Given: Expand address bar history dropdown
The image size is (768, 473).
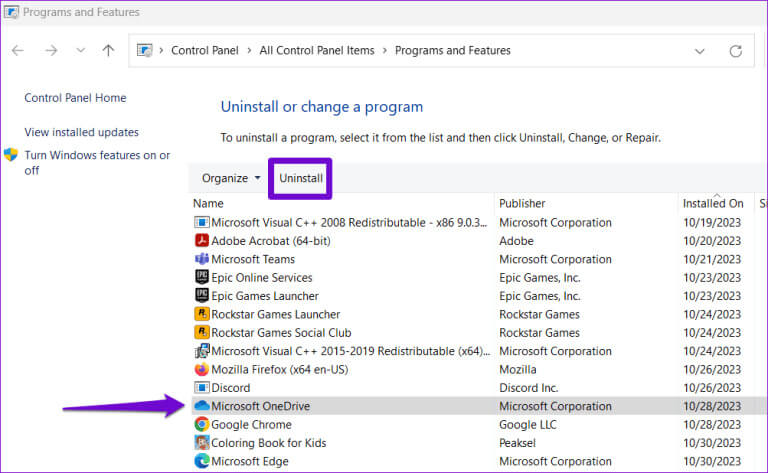Looking at the screenshot, I should click(x=699, y=51).
